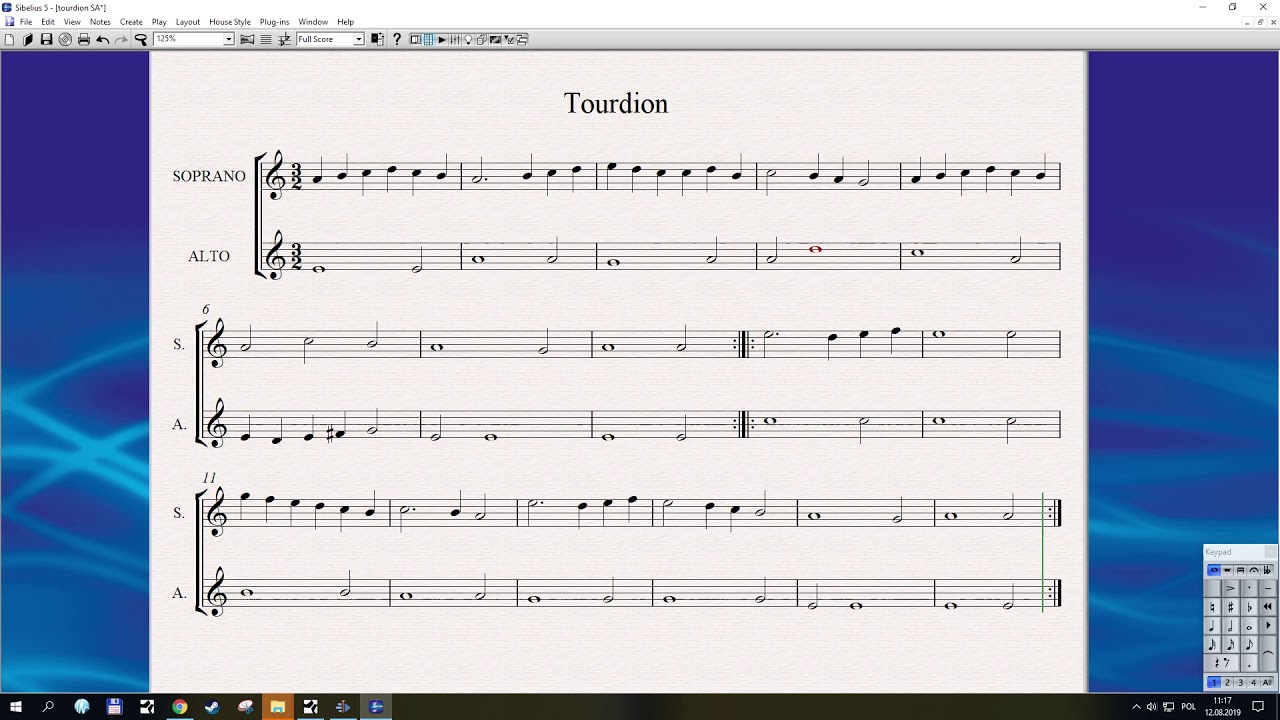The image size is (1280, 720).
Task: Toggle the Parts window button
Action: coord(482,40)
